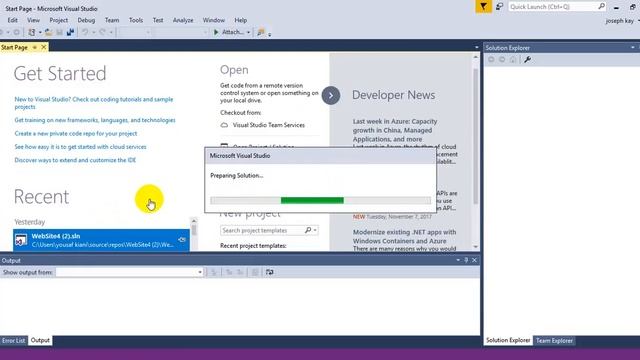The image size is (640, 360).
Task: Toggle the pin on Start Page tab
Action: (x=35, y=47)
